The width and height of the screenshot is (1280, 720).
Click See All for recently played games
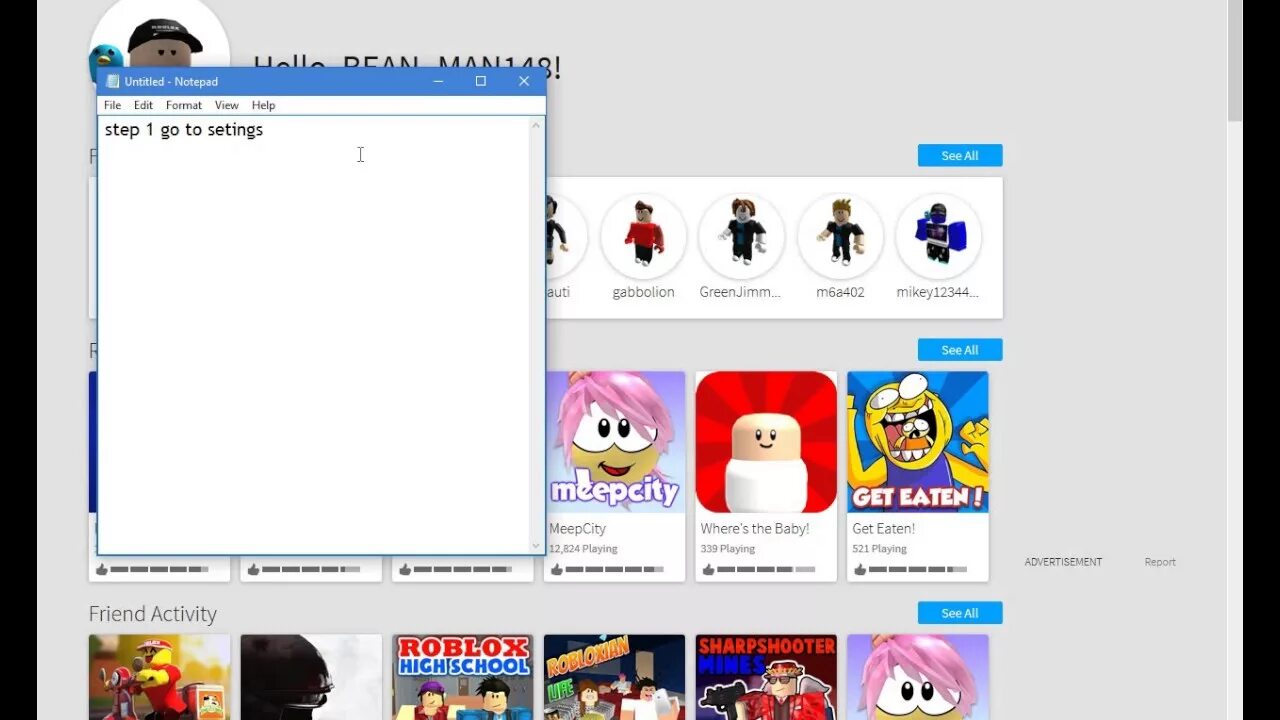click(x=960, y=350)
